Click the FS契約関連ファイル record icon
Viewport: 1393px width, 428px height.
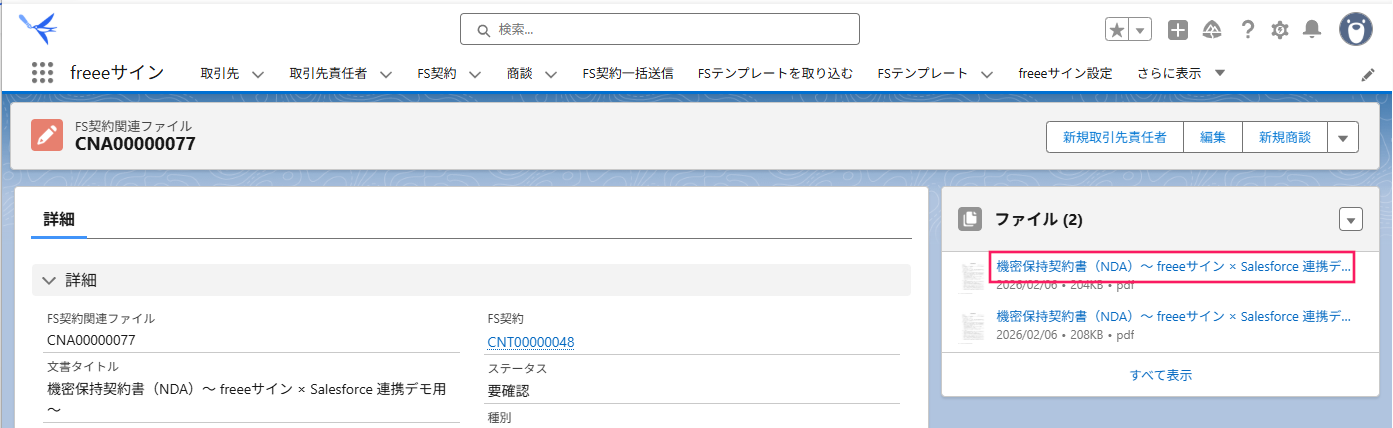click(47, 135)
